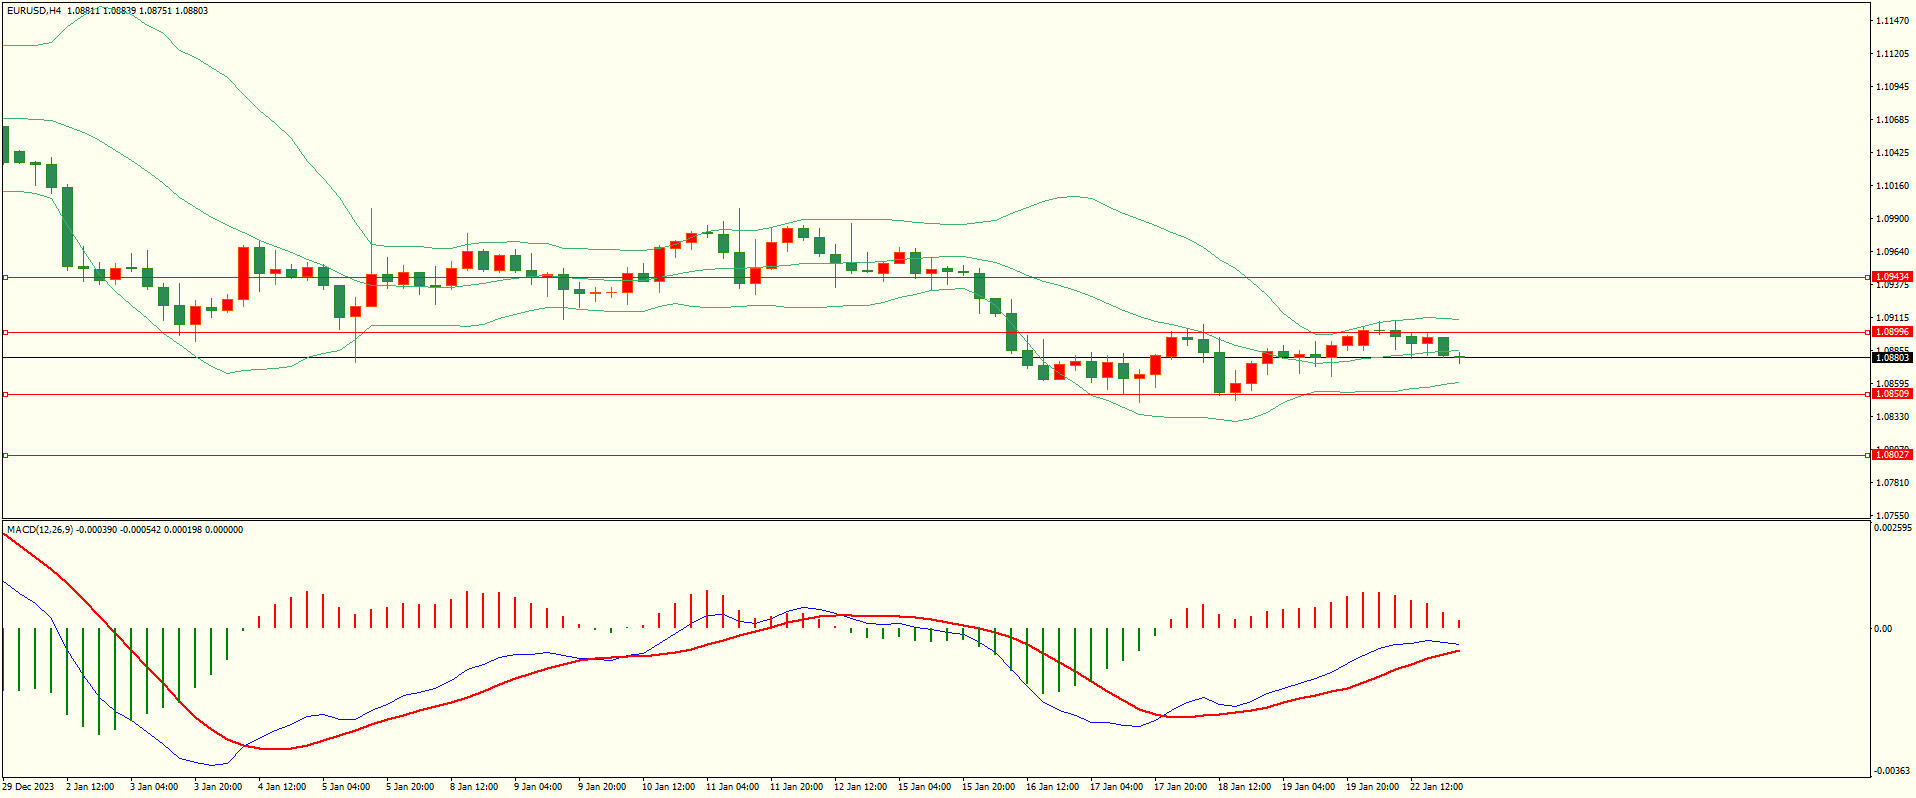The image size is (1916, 798).
Task: Click the 29 Dec 2023 date label
Action: coord(30,787)
